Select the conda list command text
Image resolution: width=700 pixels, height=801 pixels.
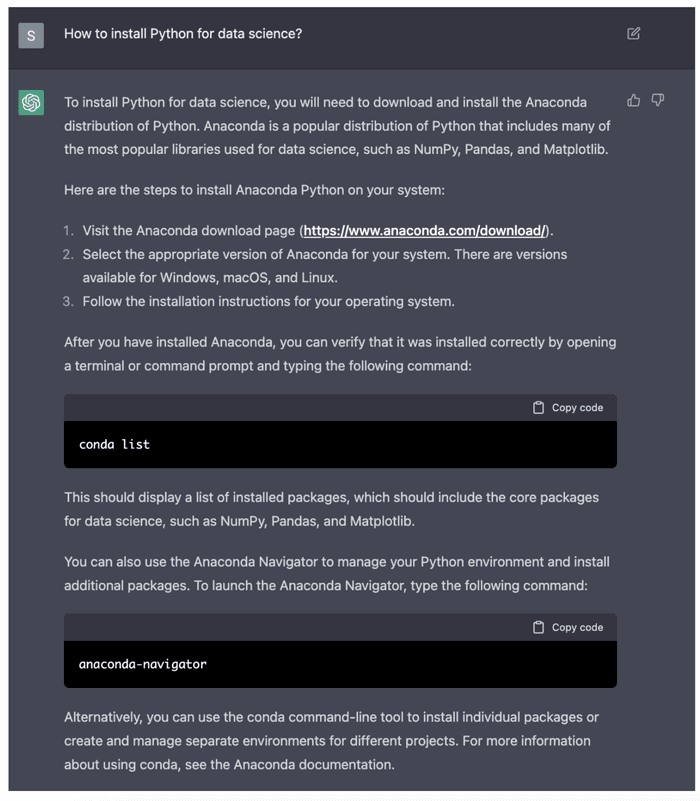113,444
